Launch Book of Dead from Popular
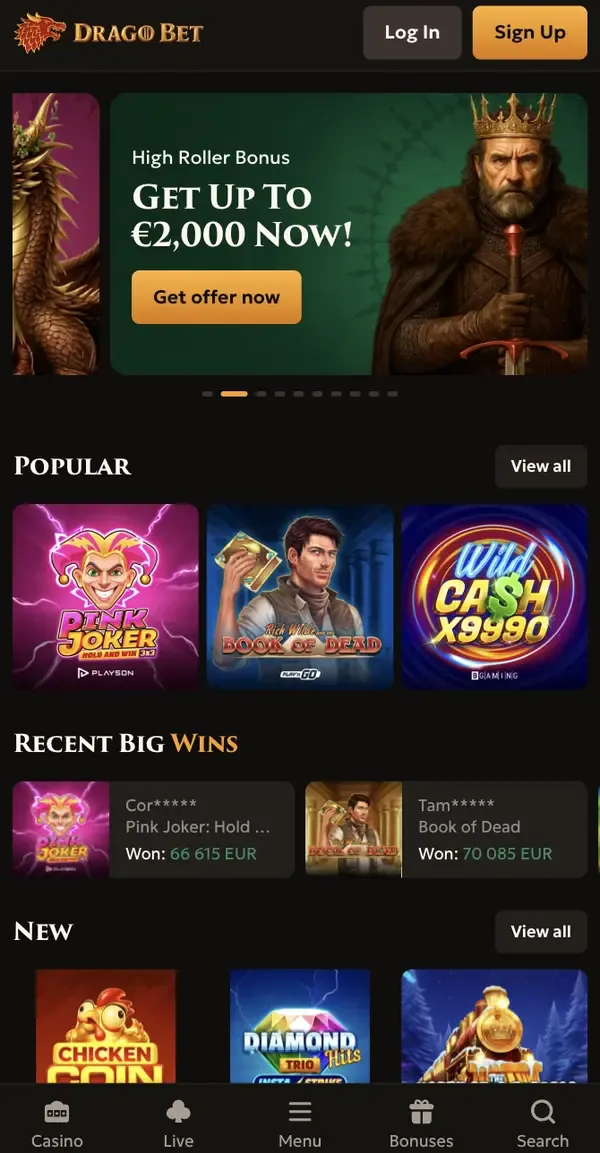 [x=300, y=596]
